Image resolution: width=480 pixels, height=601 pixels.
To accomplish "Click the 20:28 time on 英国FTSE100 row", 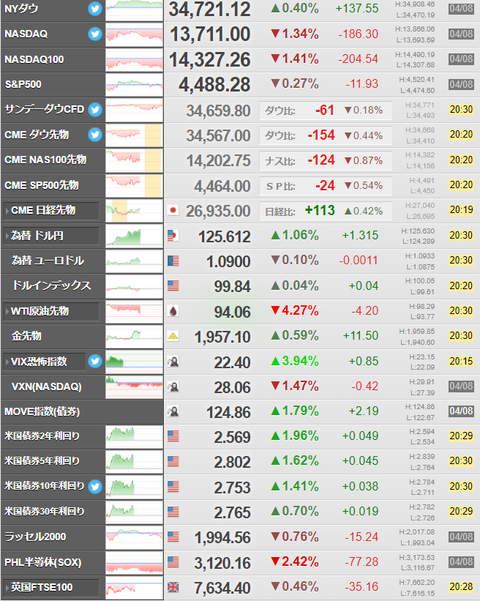I will tap(461, 587).
